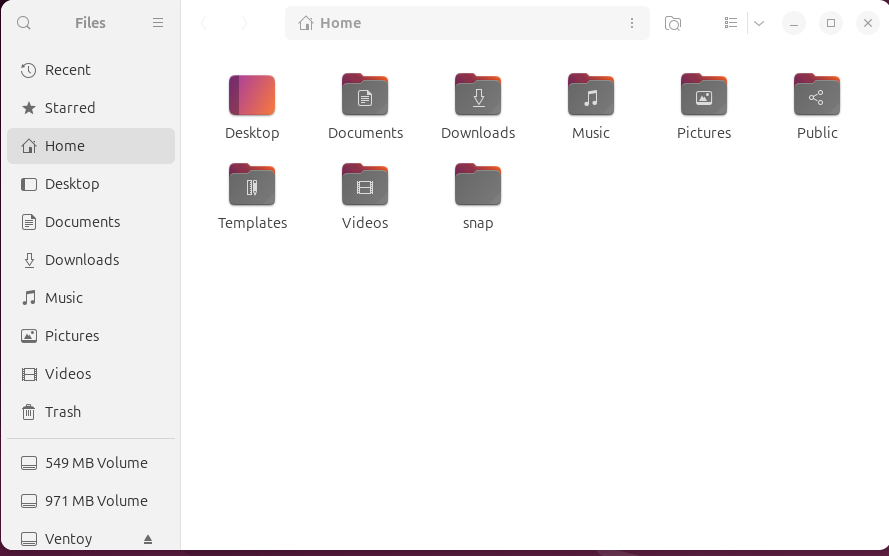Click the Home path bar button
The image size is (889, 556).
pos(331,23)
